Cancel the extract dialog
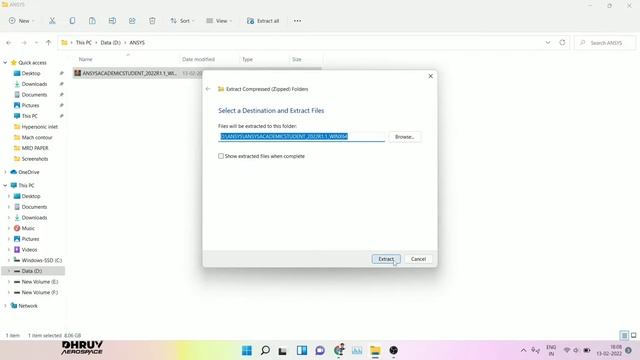This screenshot has height=360, width=640. point(418,259)
